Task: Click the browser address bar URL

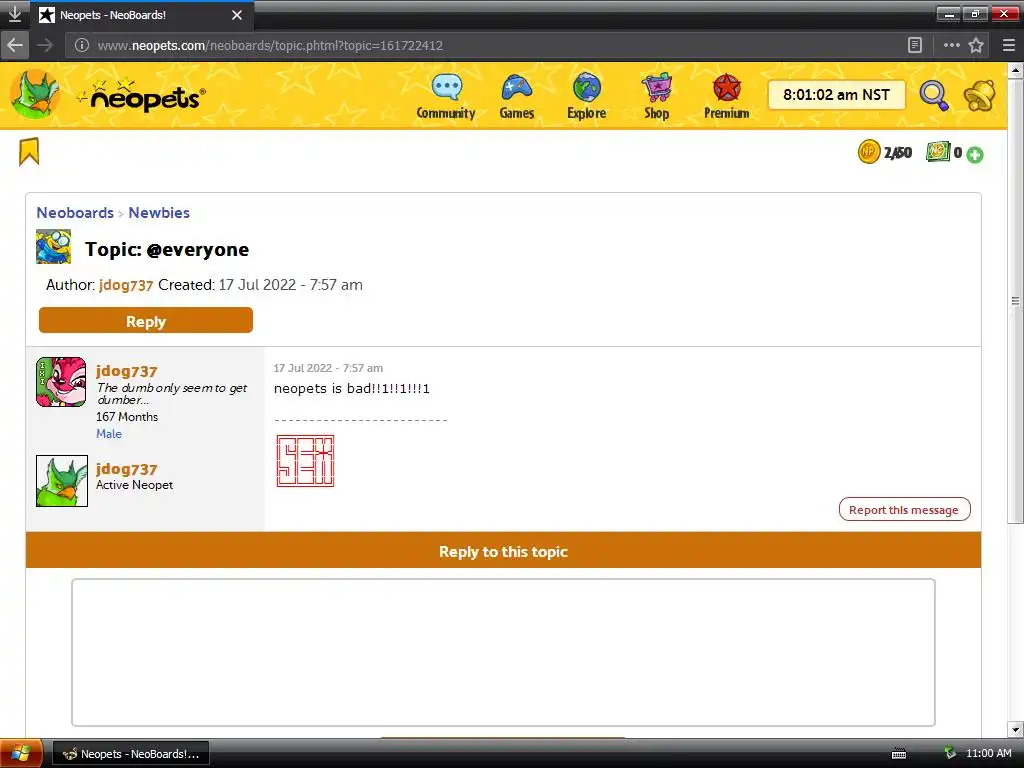Action: (270, 45)
